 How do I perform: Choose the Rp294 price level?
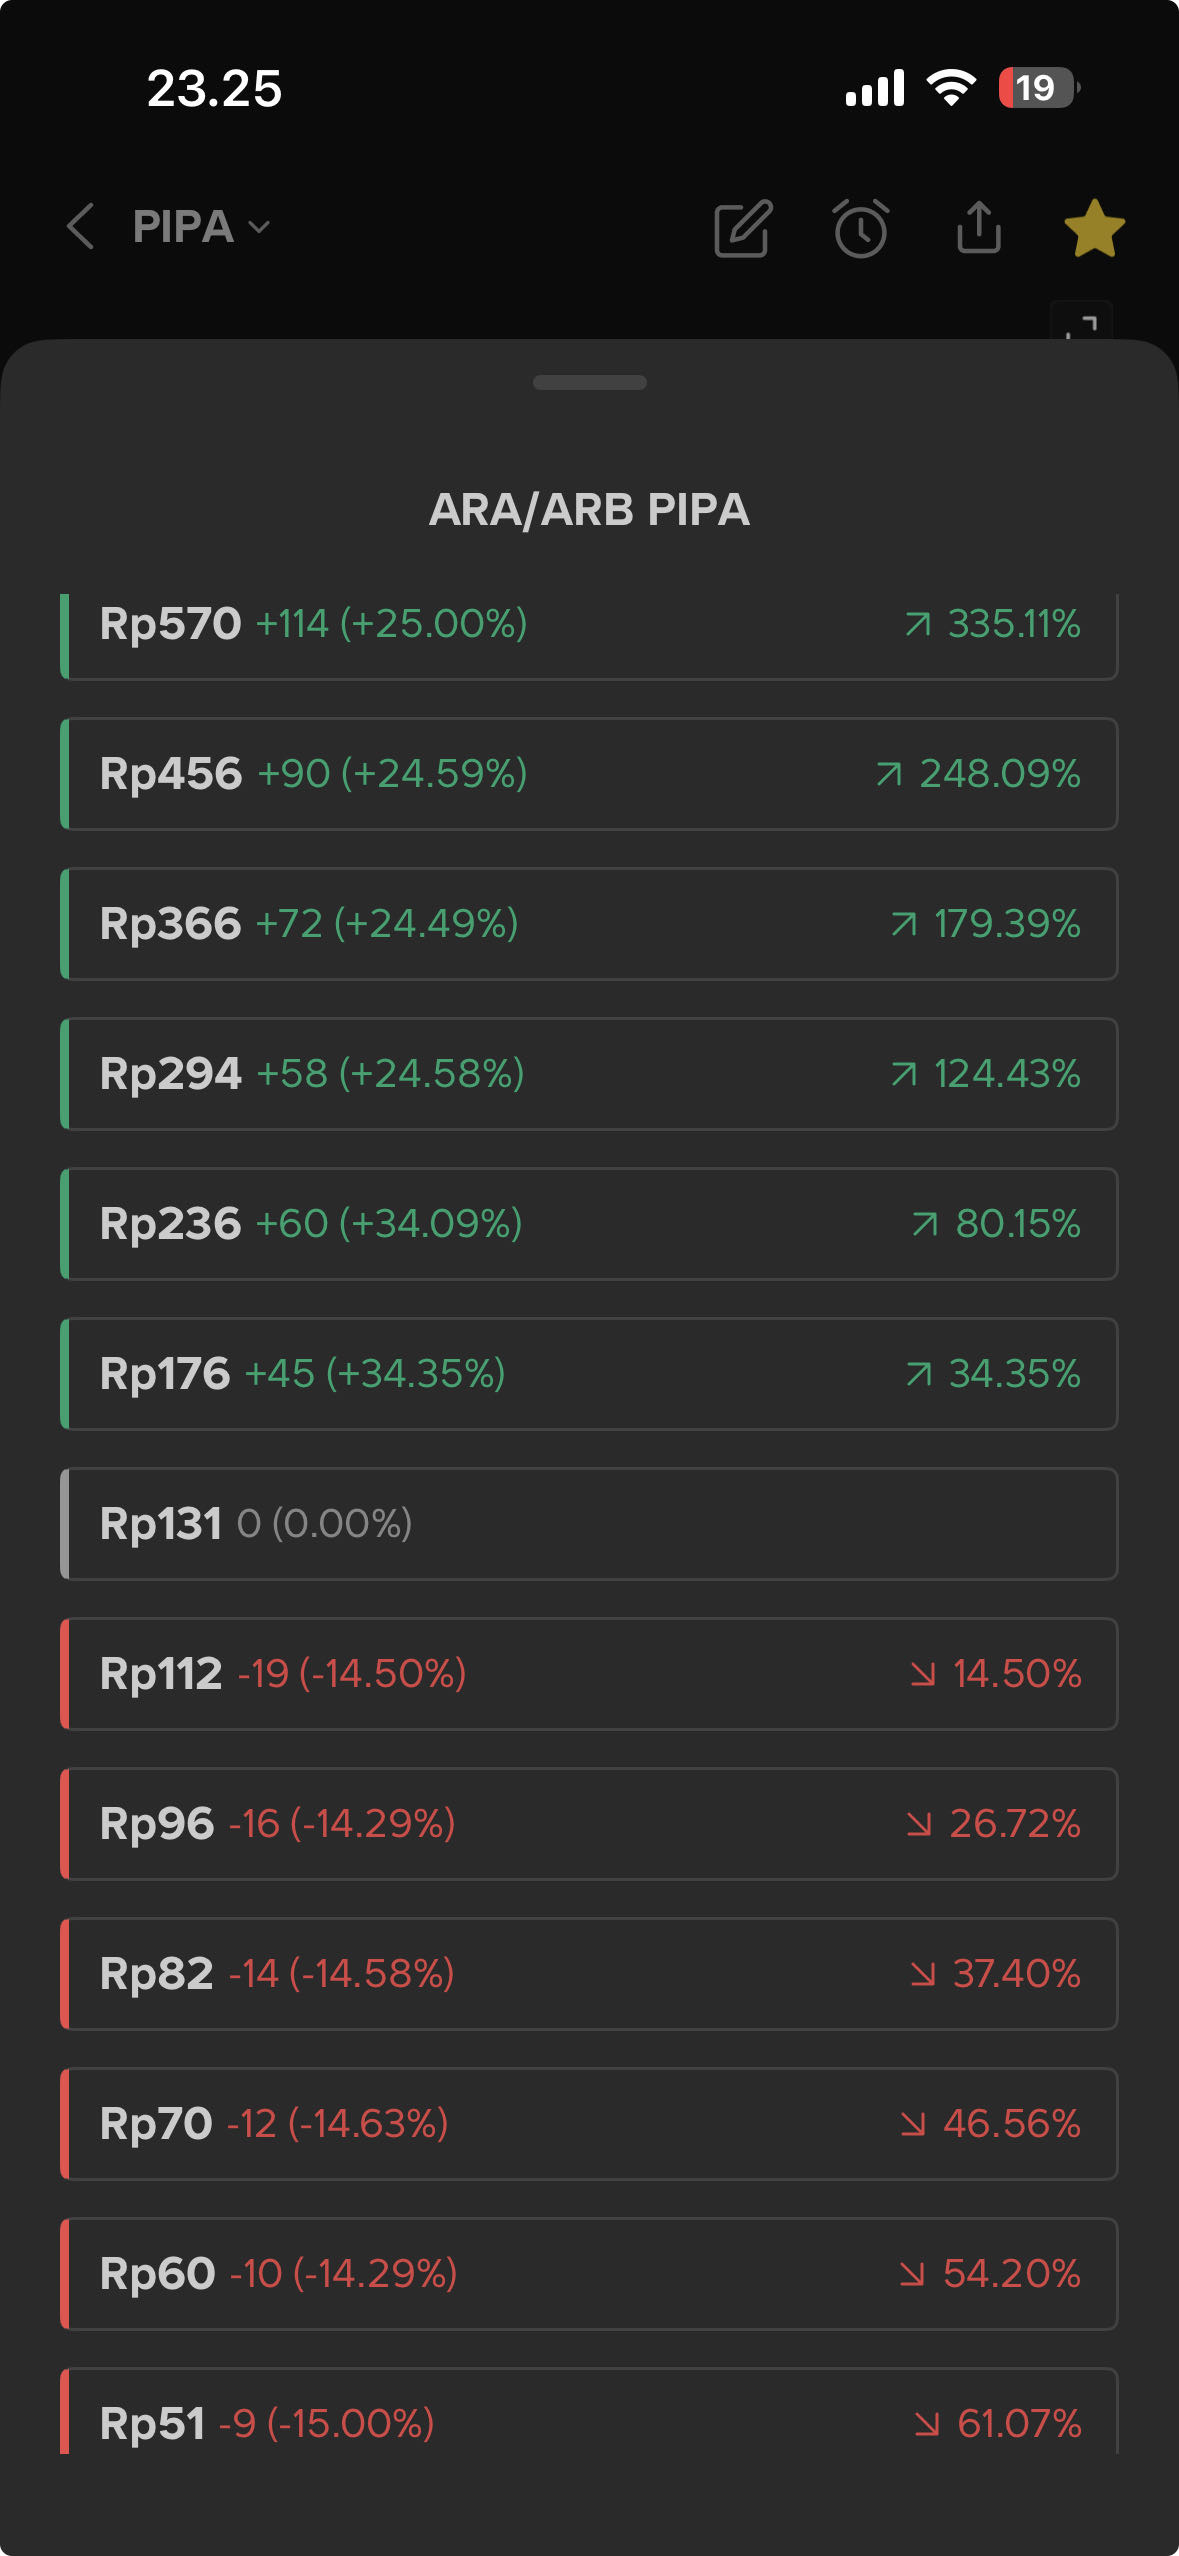click(589, 1074)
